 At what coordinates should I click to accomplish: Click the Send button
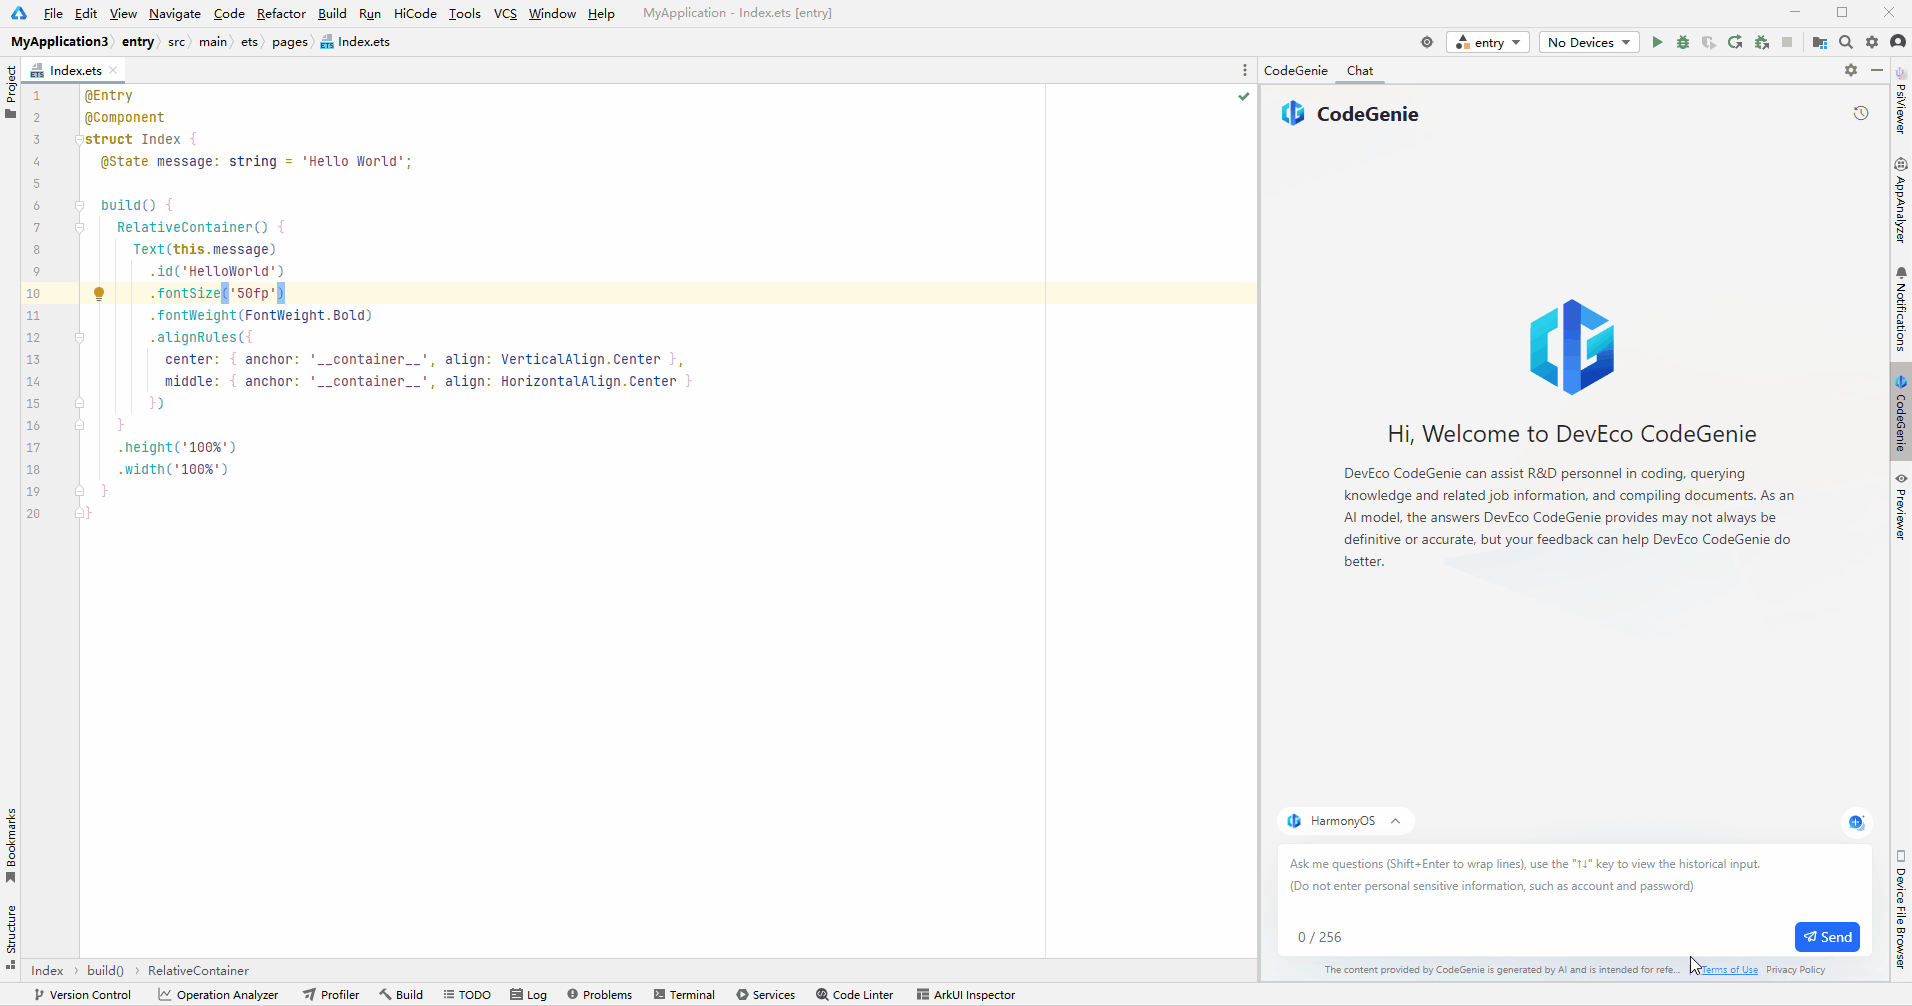[1827, 937]
